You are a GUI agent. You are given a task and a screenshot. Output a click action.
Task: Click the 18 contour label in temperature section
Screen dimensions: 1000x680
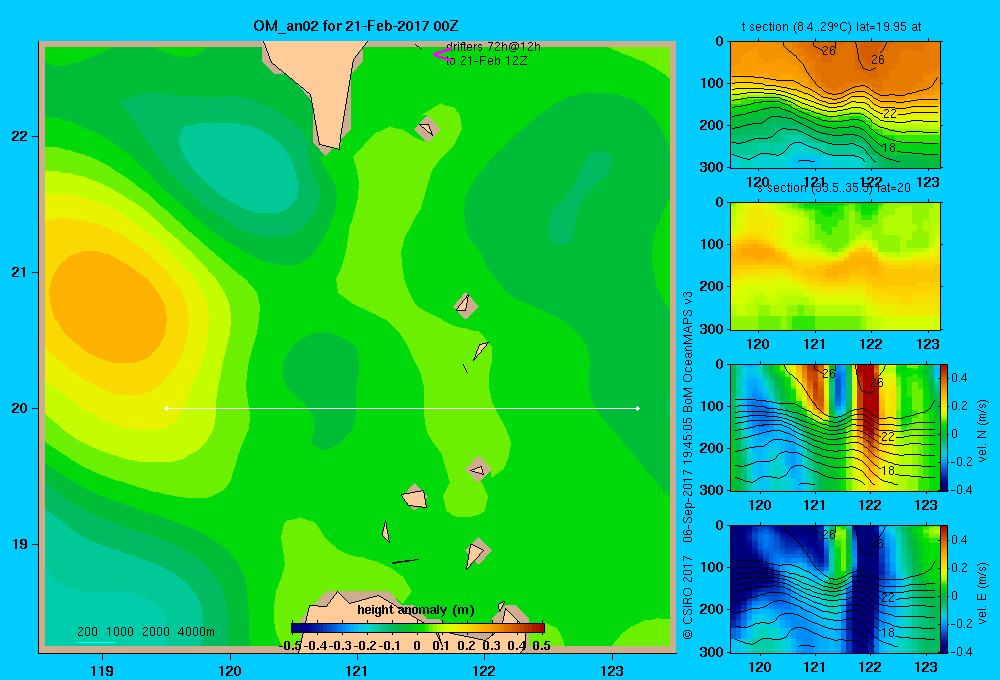click(x=888, y=147)
